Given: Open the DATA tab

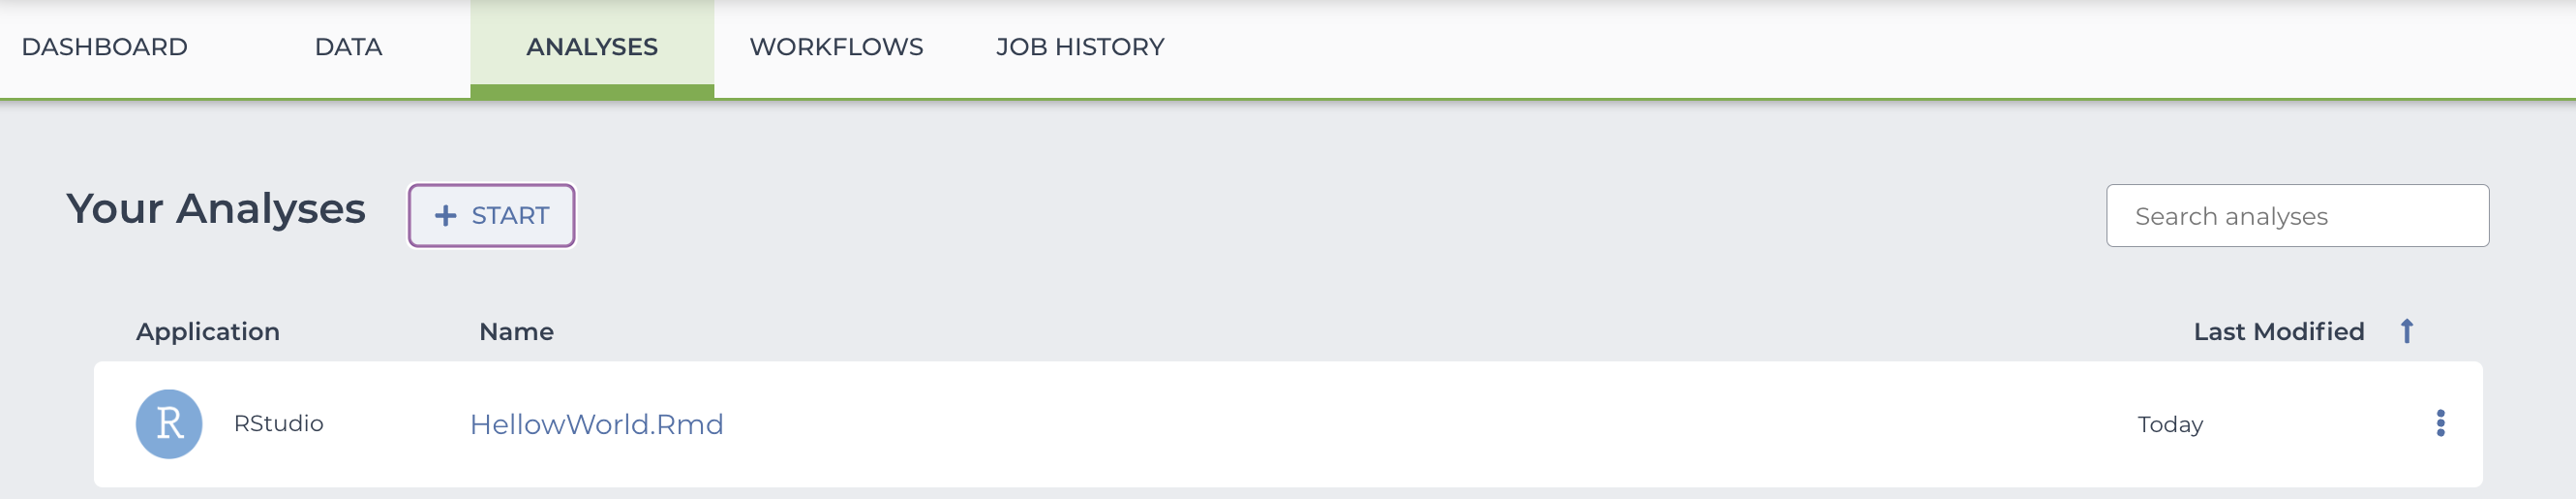Looking at the screenshot, I should 349,47.
